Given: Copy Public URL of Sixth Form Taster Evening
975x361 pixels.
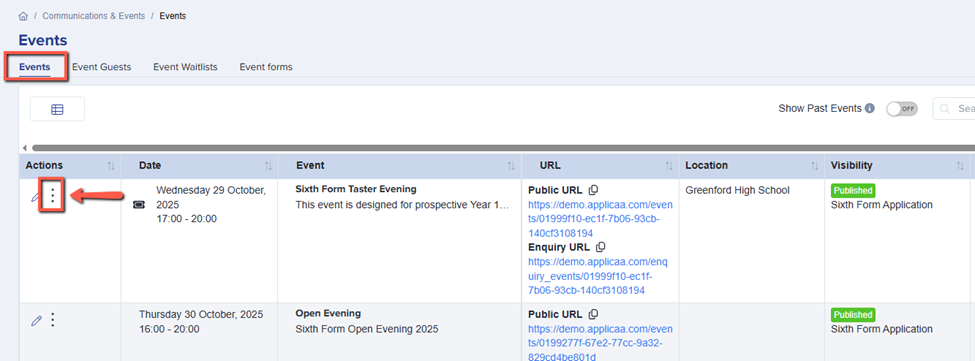Looking at the screenshot, I should point(593,190).
